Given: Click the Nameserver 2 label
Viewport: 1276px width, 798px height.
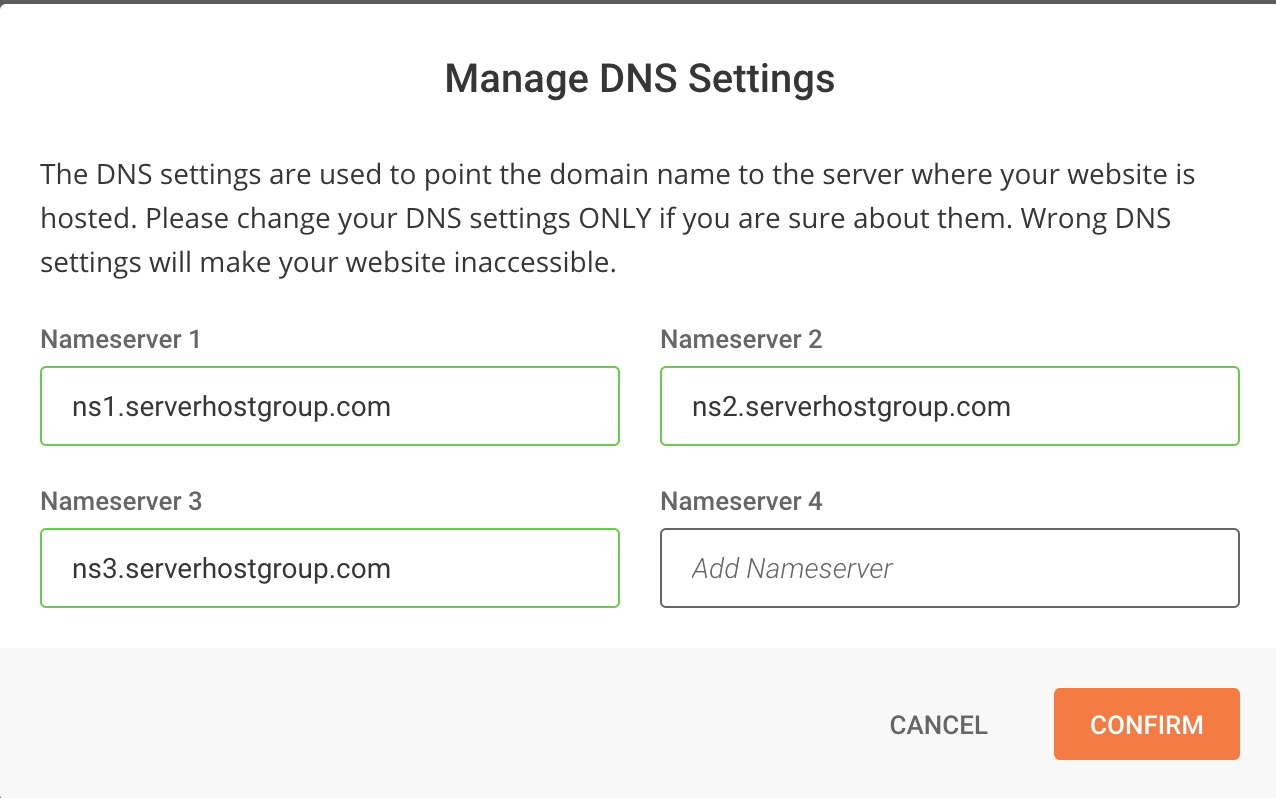Looking at the screenshot, I should 741,339.
